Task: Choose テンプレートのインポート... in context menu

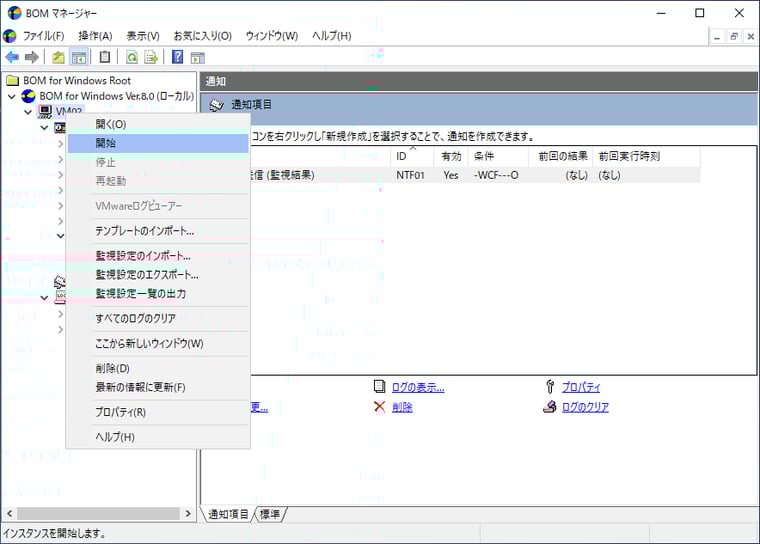Action: coord(158,231)
